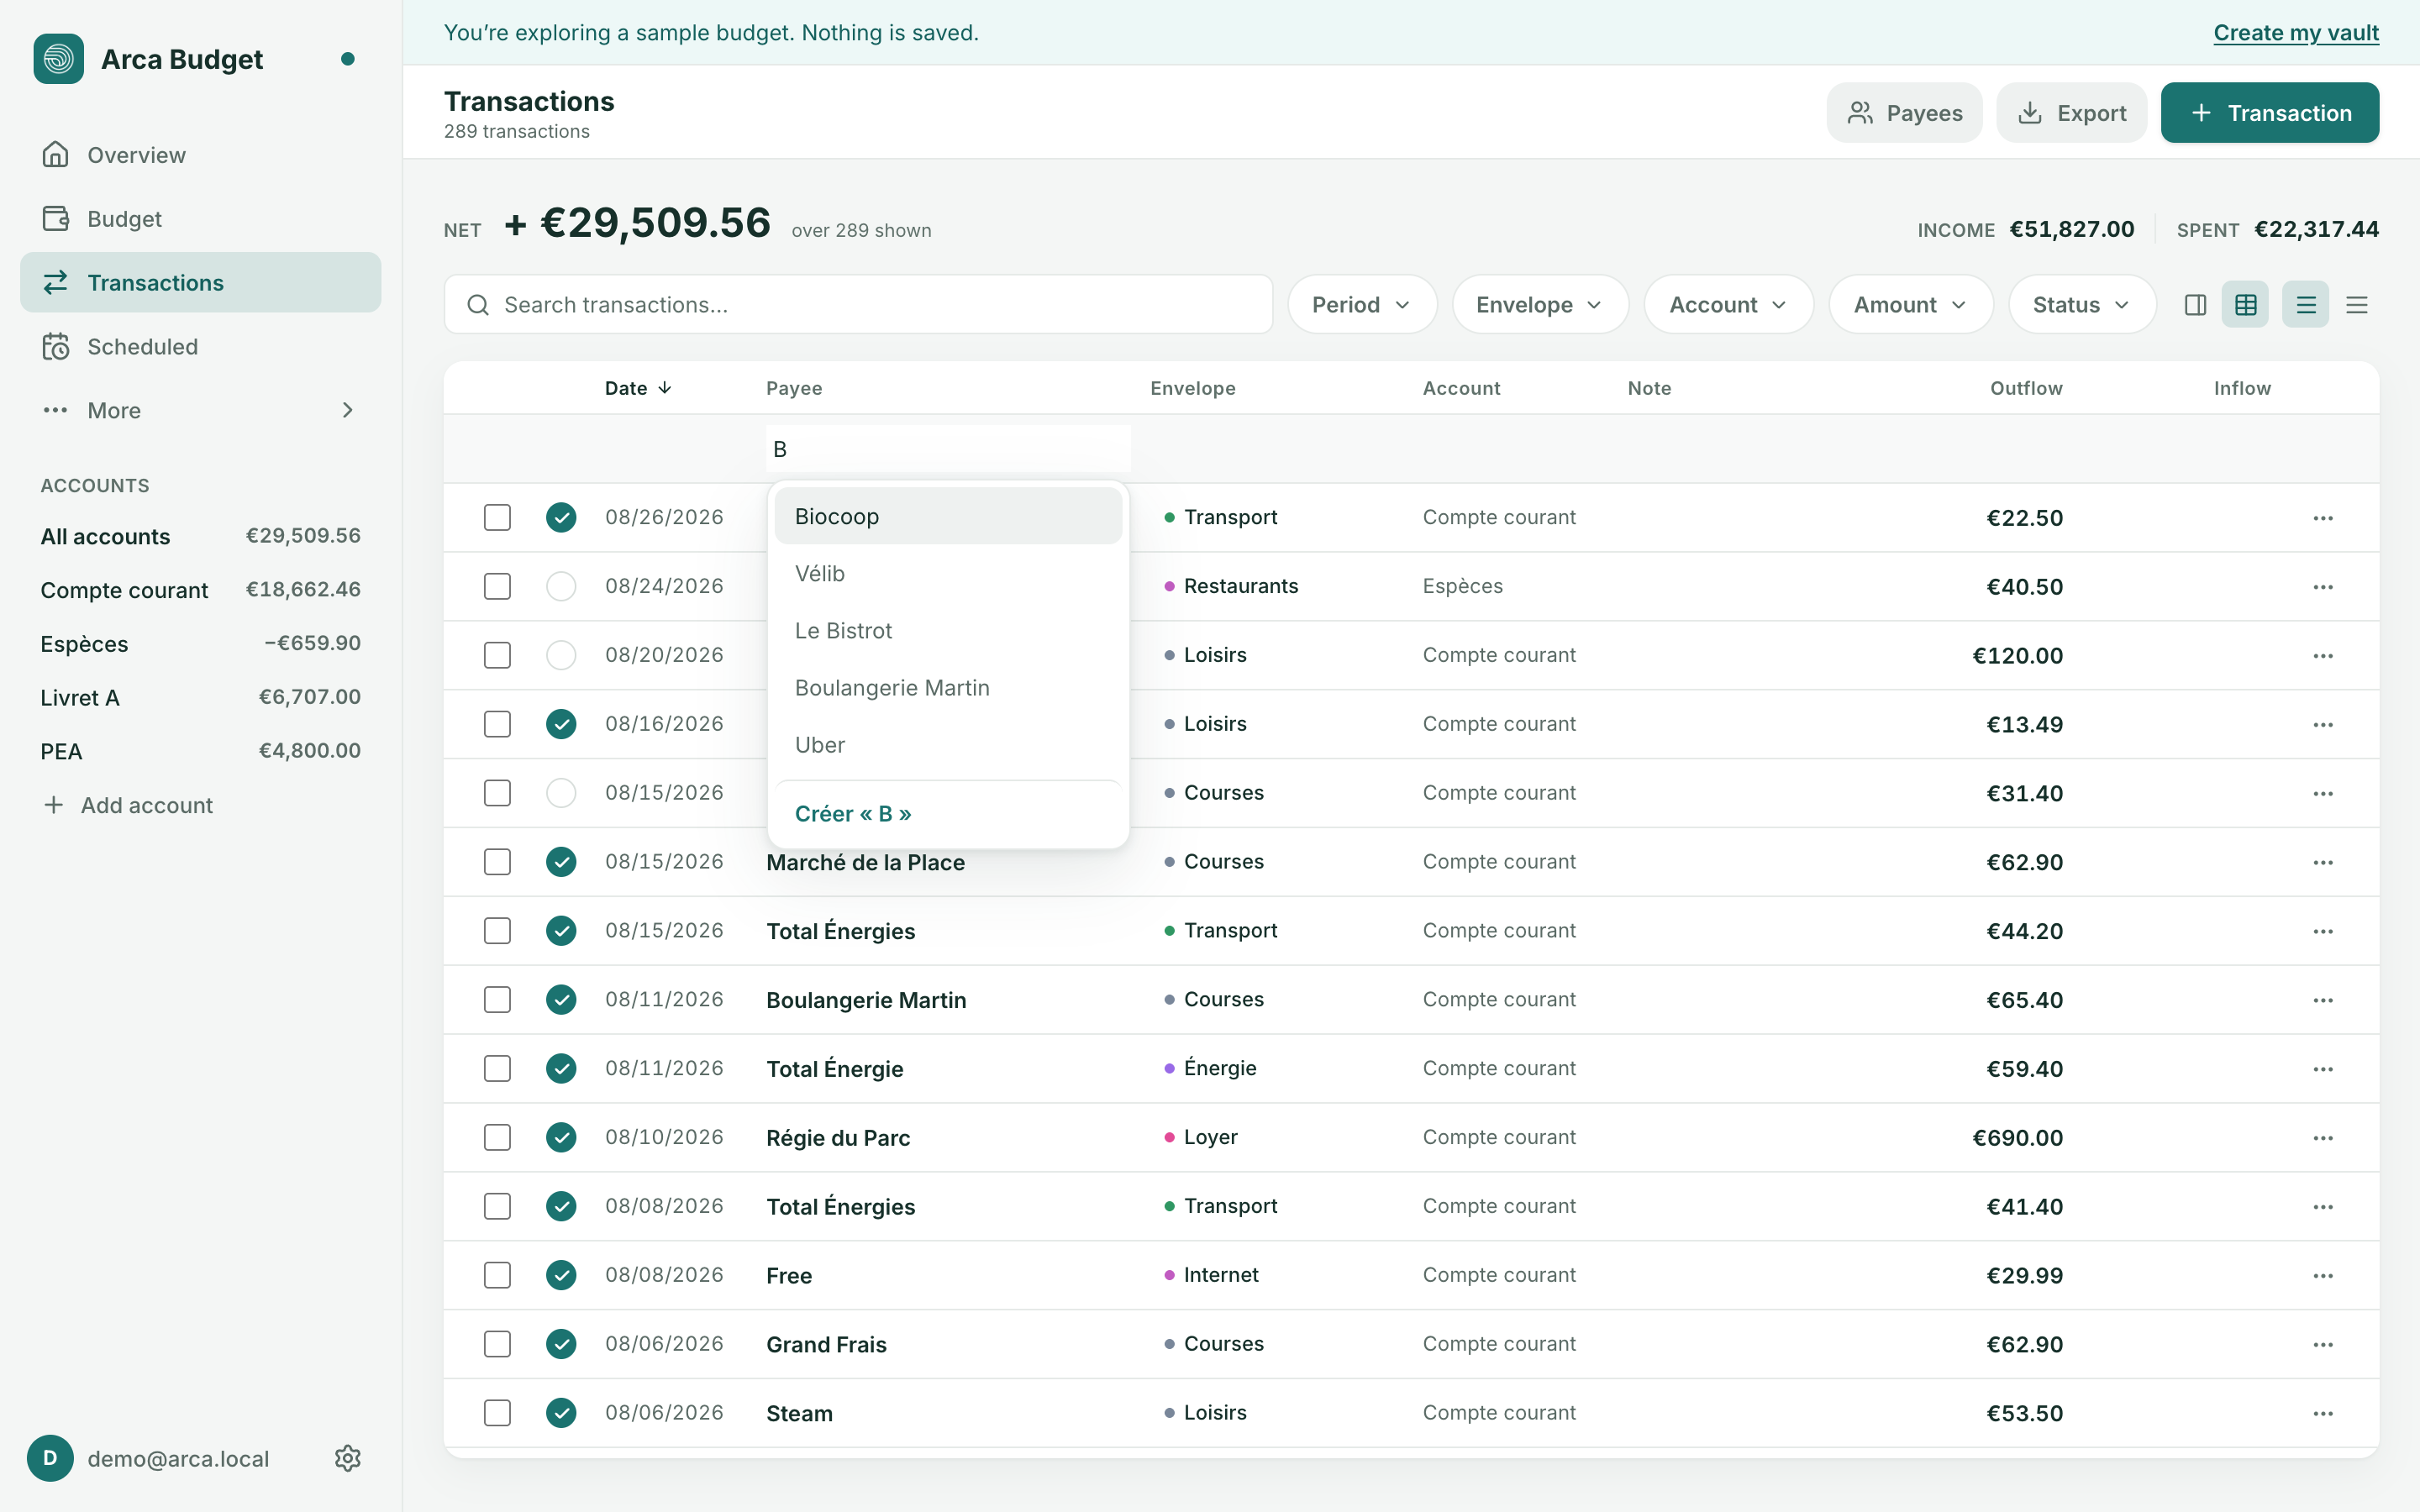Open Scheduled in the sidebar
Viewport: 2420px width, 1512px height.
pyautogui.click(x=200, y=347)
